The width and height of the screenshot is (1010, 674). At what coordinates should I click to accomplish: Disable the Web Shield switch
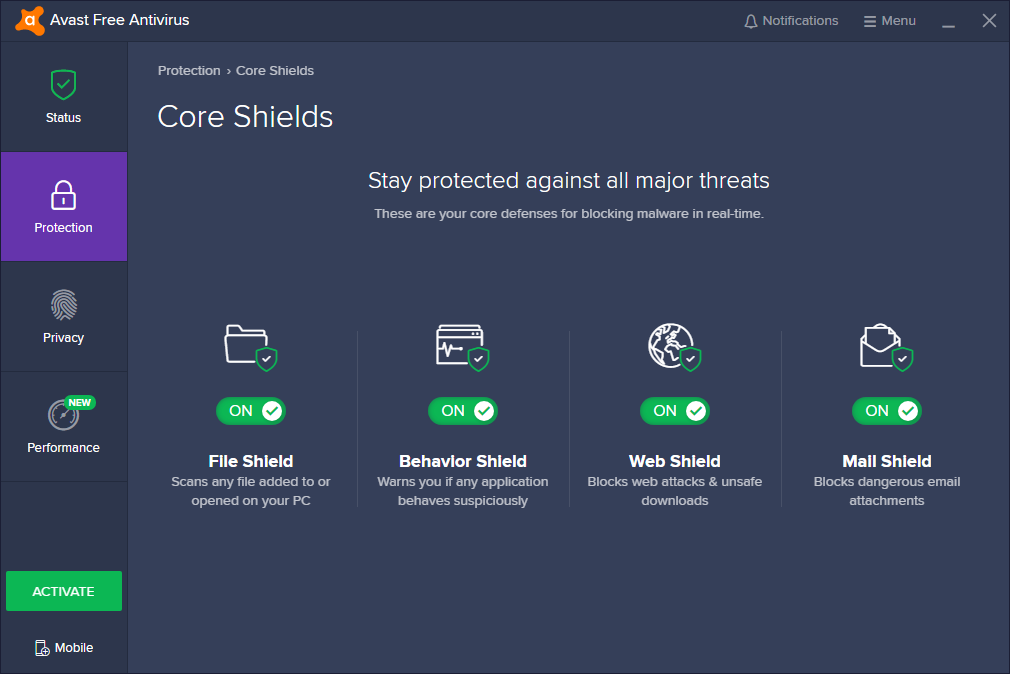tap(675, 411)
